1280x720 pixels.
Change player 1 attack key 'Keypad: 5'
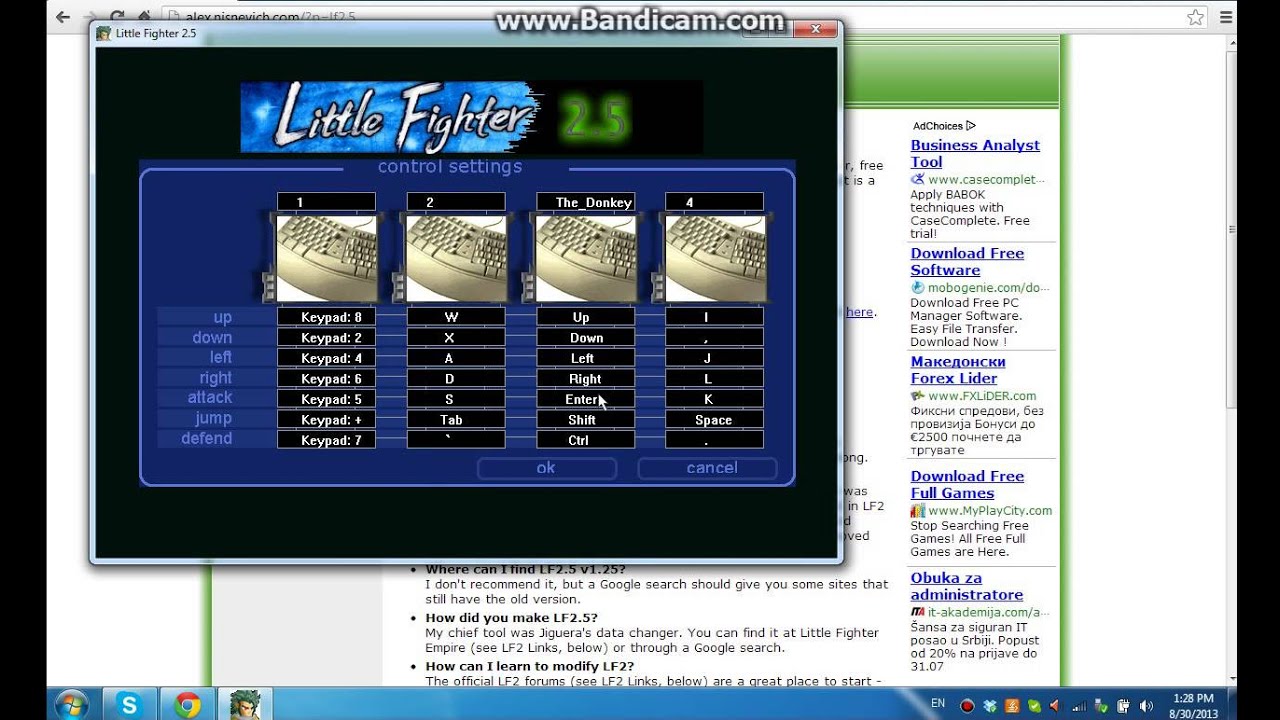point(326,399)
